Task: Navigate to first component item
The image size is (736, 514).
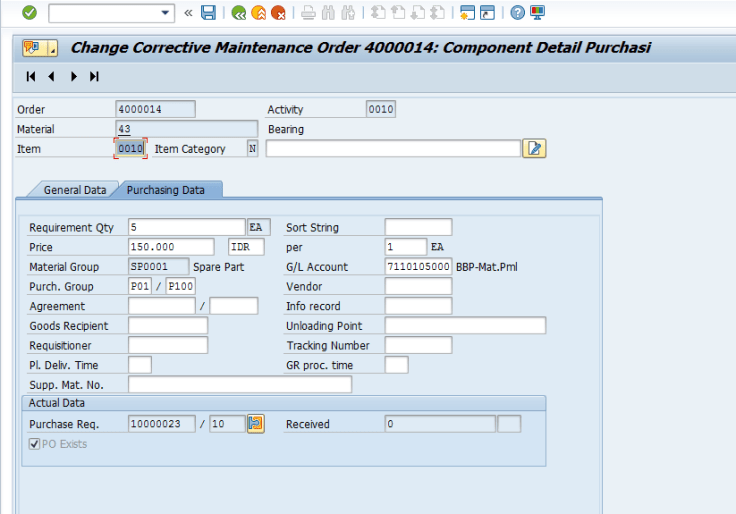Action: click(31, 77)
